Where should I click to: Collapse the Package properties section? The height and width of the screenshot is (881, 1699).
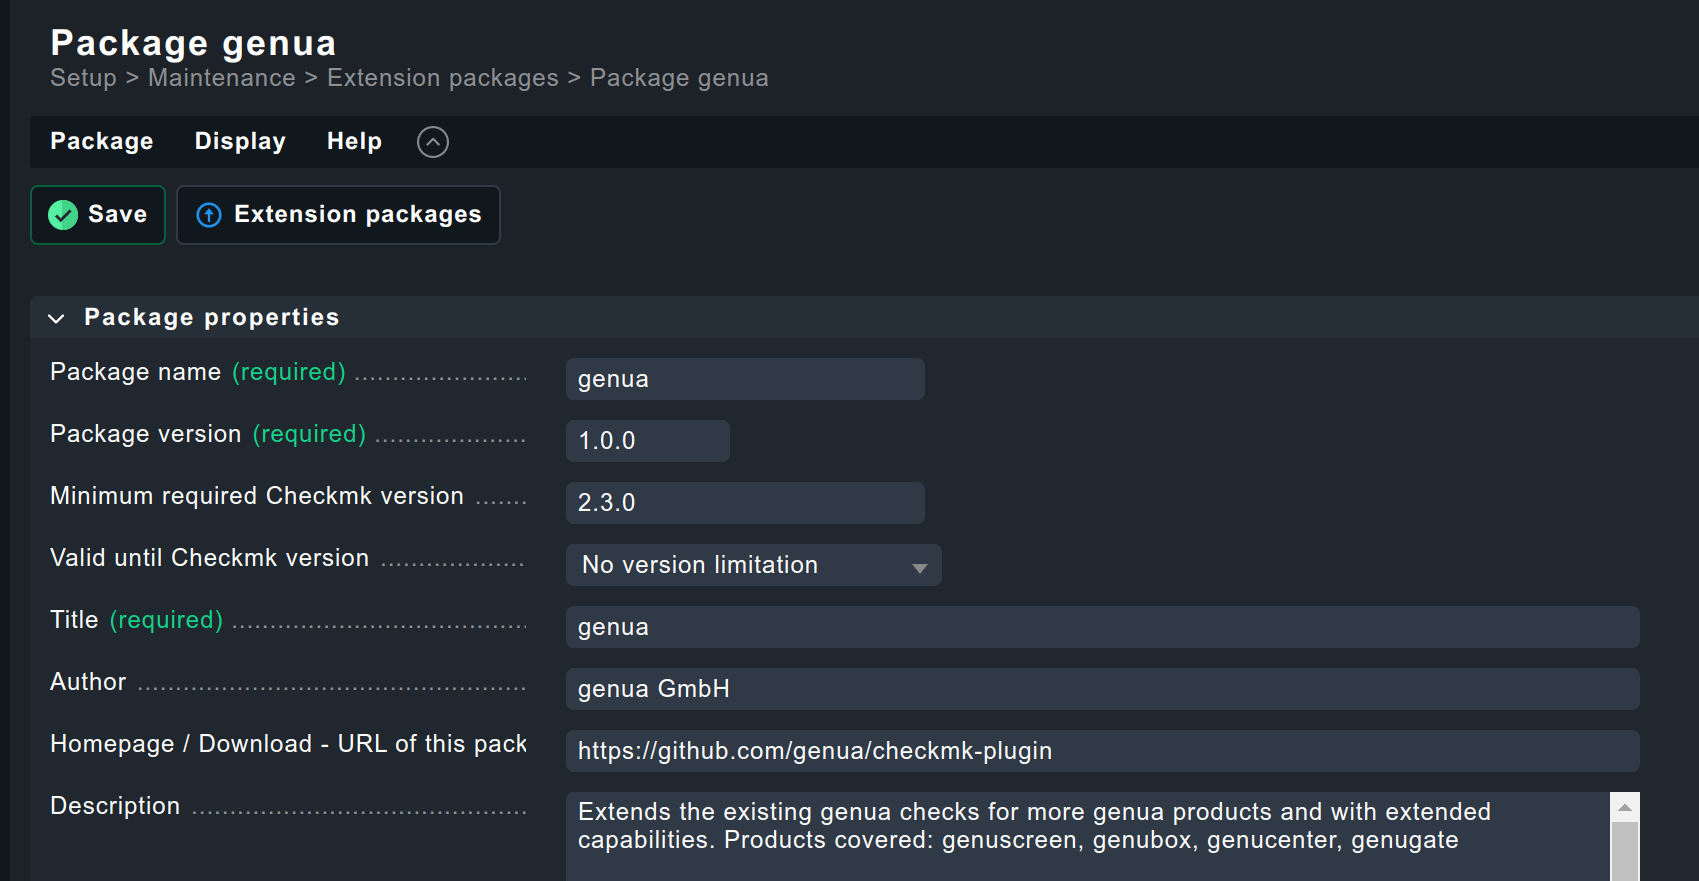tap(57, 318)
